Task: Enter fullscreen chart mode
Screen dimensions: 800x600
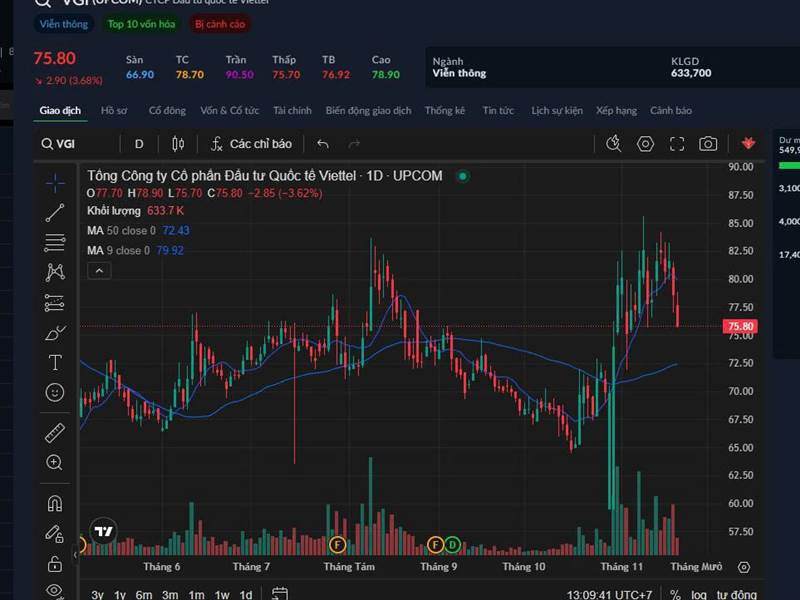Action: 677,144
